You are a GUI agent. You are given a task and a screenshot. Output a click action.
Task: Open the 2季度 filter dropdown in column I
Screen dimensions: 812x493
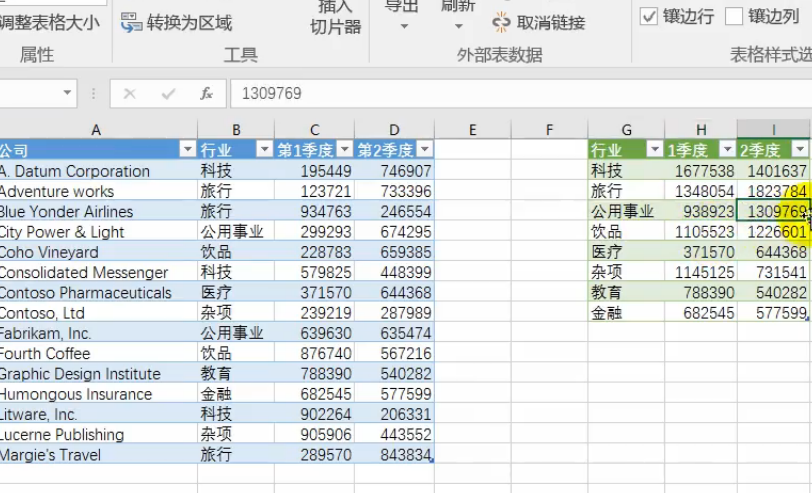(x=800, y=150)
